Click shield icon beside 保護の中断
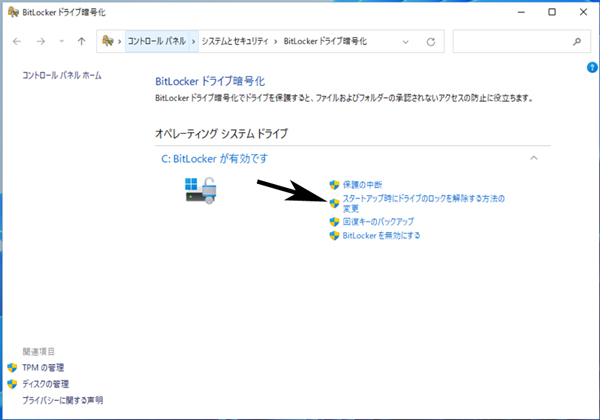Screen dimensions: 600x420 tap(334, 185)
